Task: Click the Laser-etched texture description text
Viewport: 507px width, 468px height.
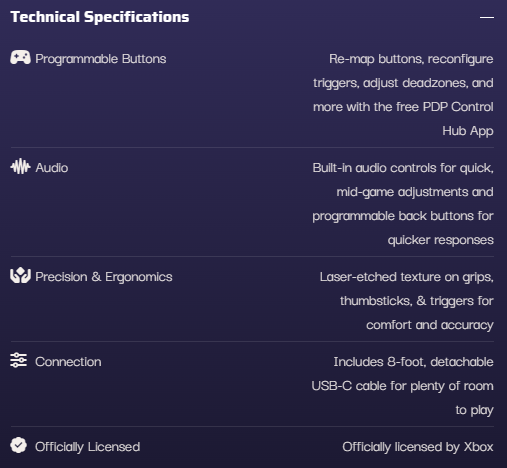Action: tap(407, 301)
